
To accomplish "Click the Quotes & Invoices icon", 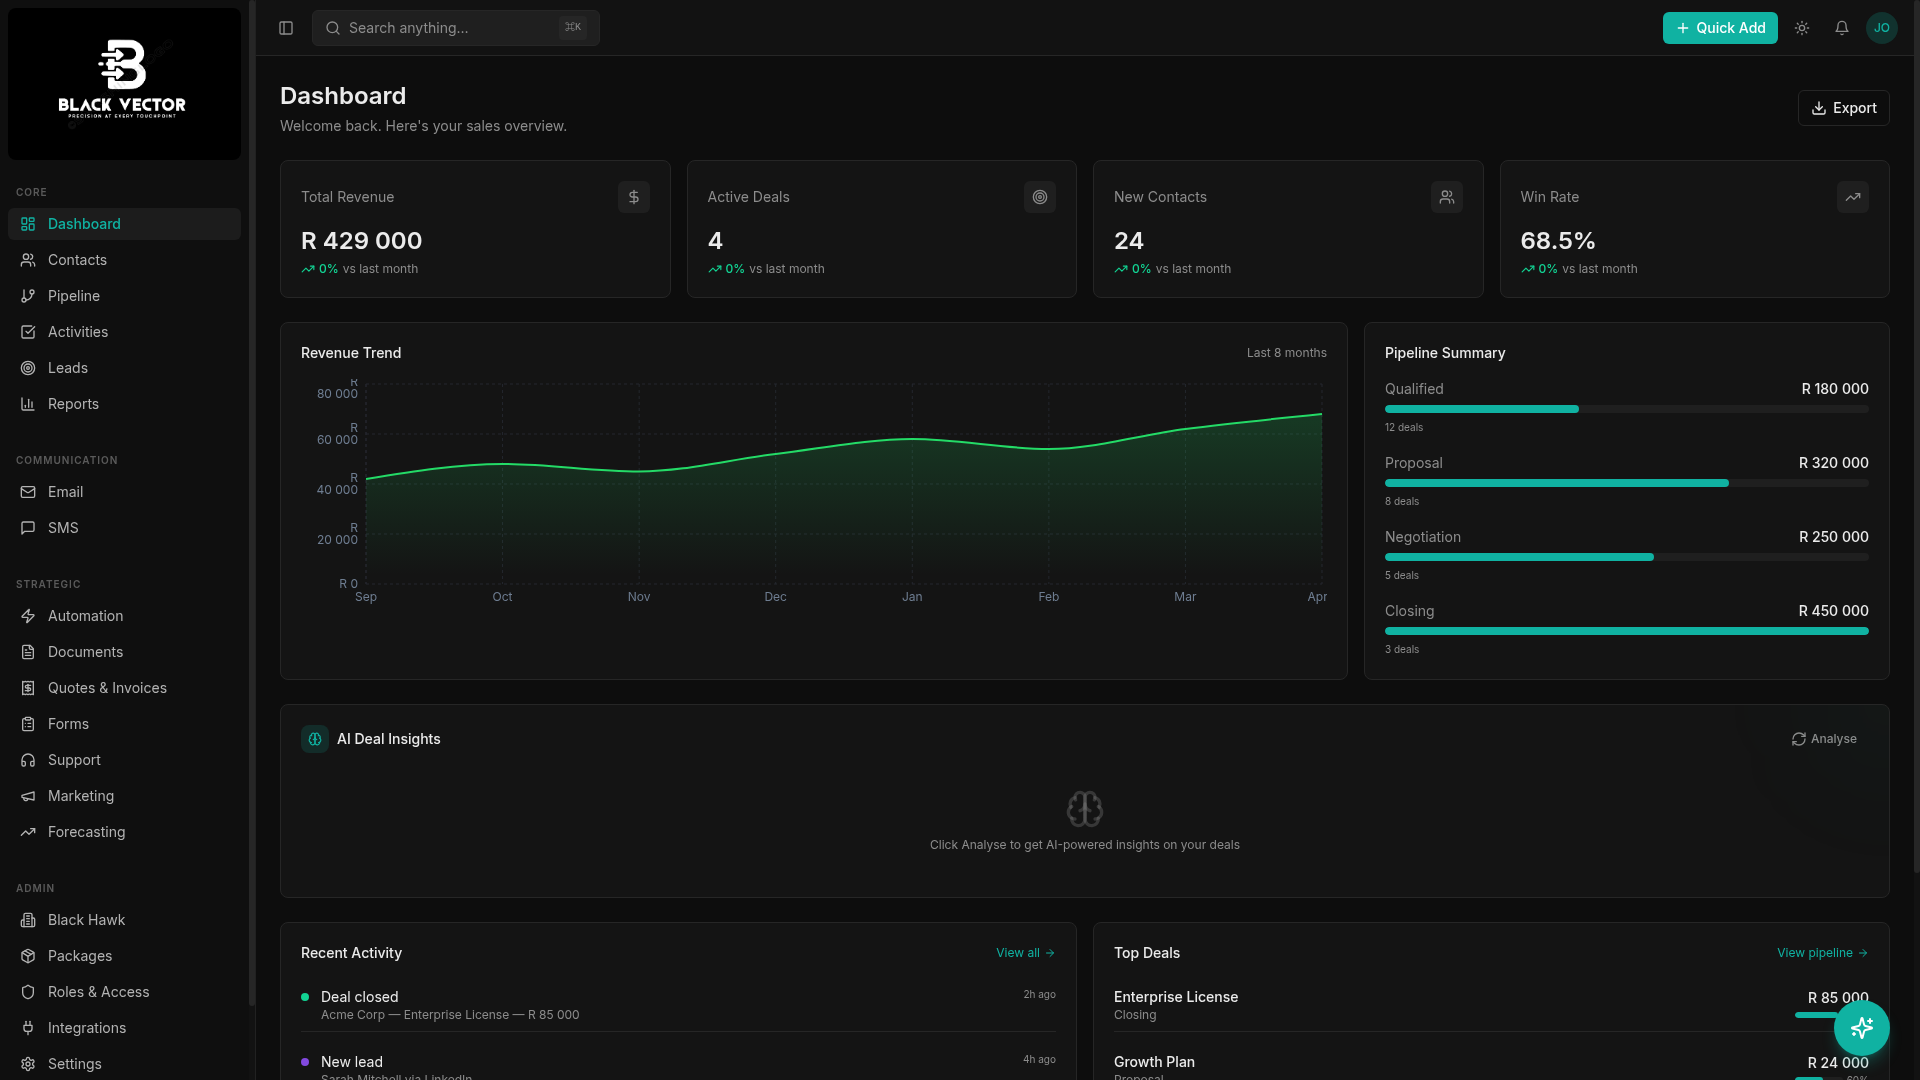I will 28,688.
